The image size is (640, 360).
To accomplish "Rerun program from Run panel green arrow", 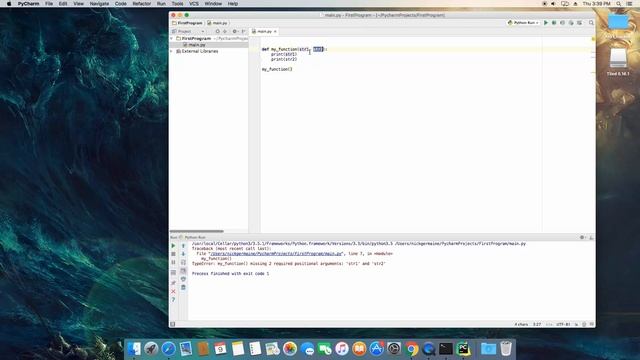I will coord(173,246).
